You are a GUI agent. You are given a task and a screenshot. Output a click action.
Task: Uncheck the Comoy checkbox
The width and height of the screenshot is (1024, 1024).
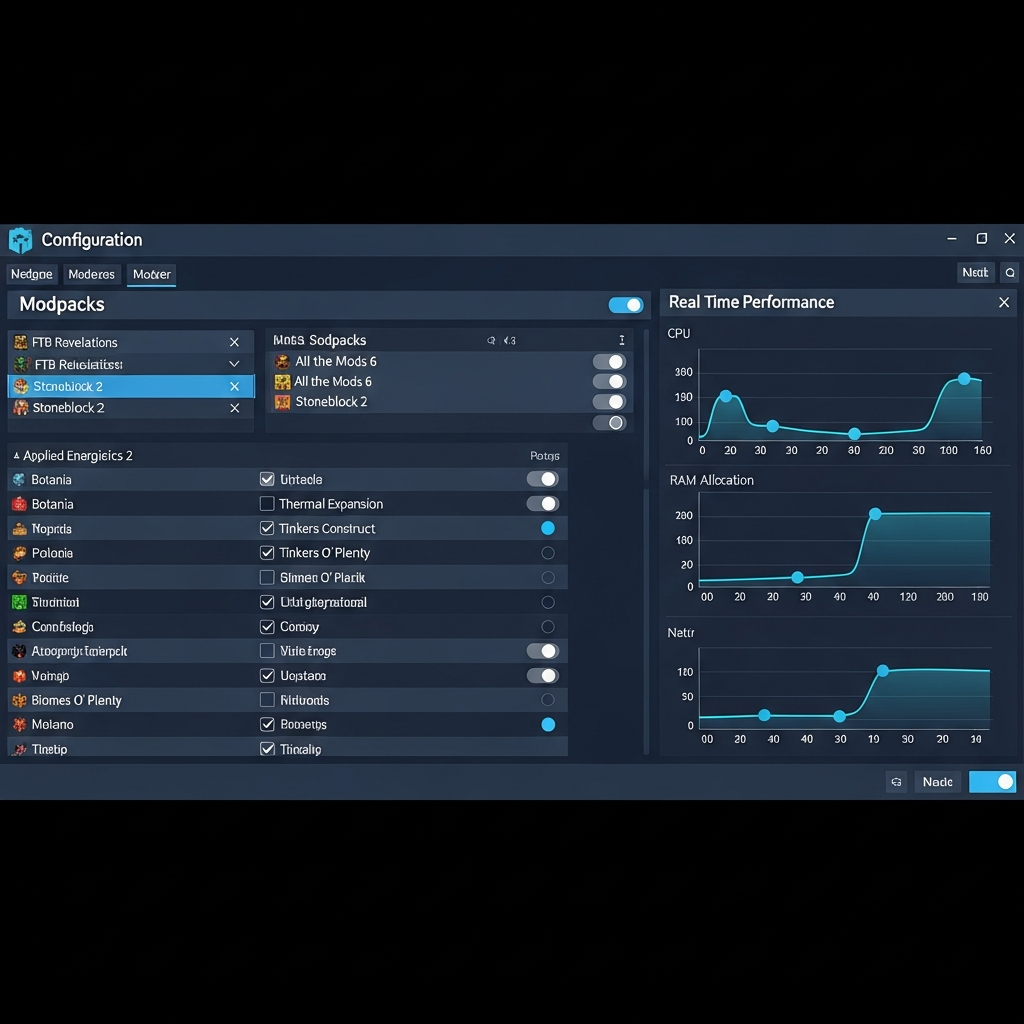pos(267,627)
